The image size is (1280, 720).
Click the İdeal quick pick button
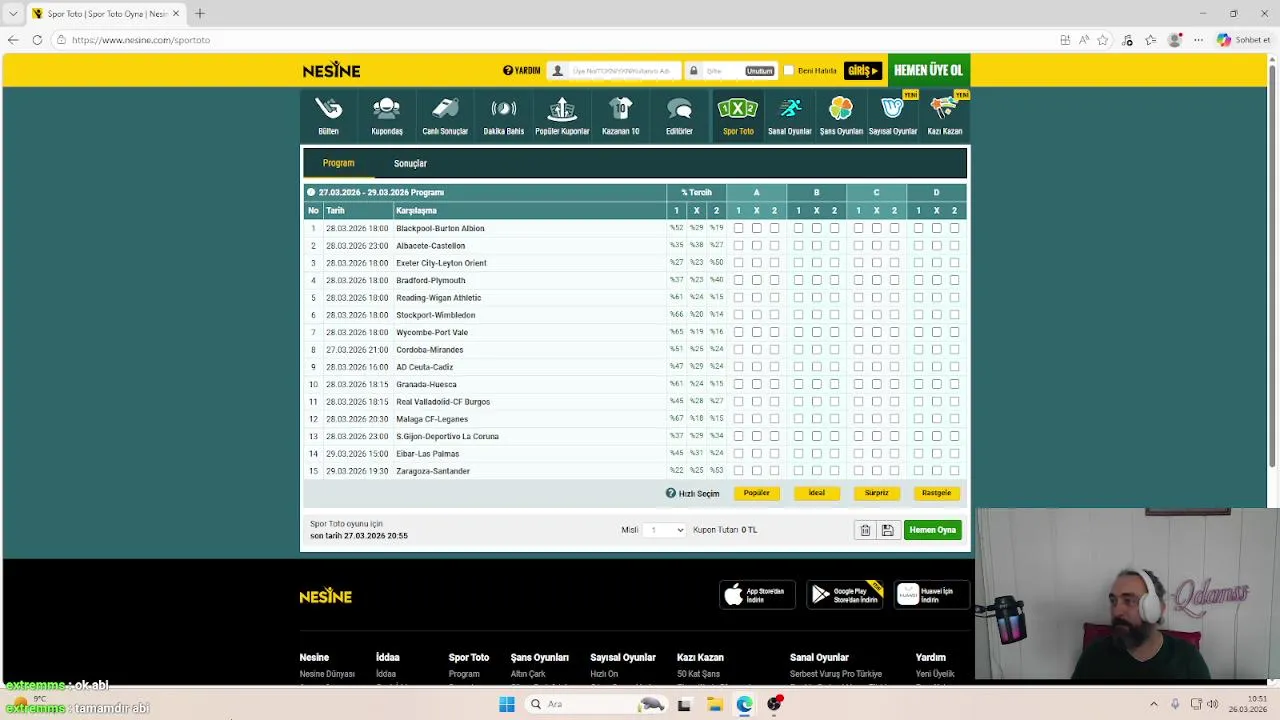[x=816, y=493]
